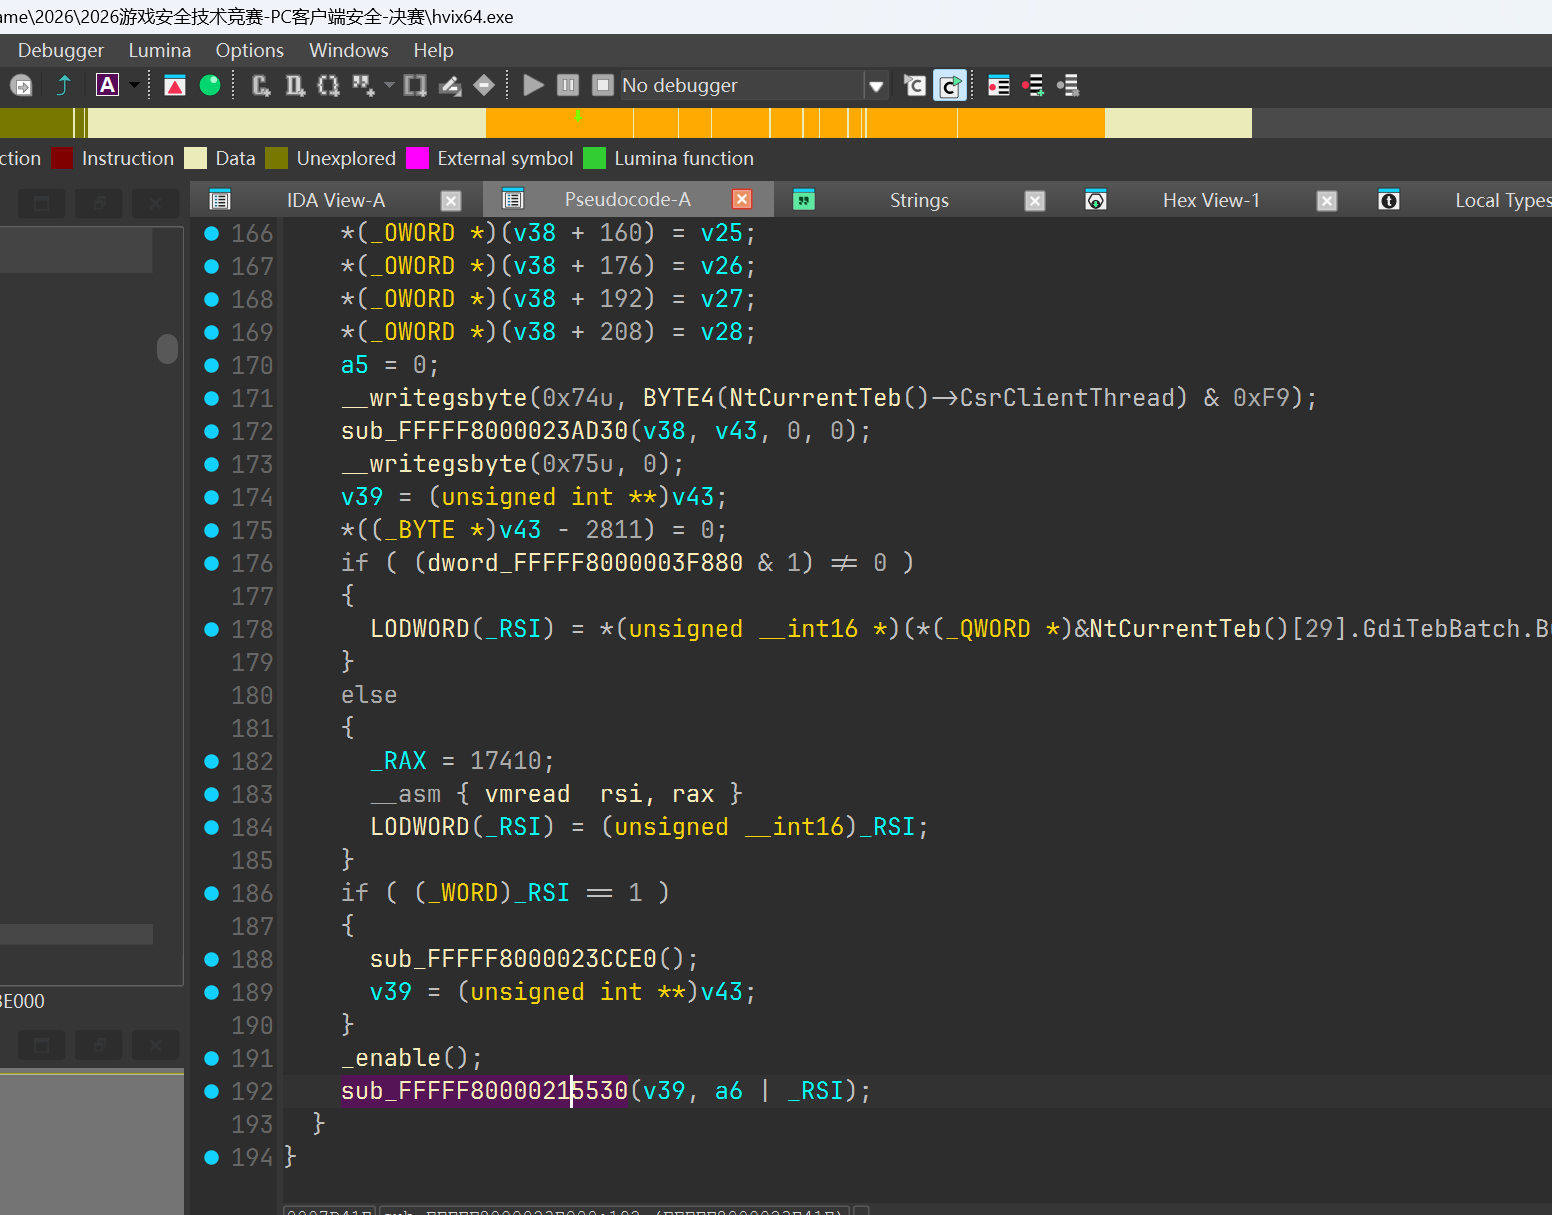Close the Hex View-1 tab
The image size is (1552, 1215).
point(1326,200)
